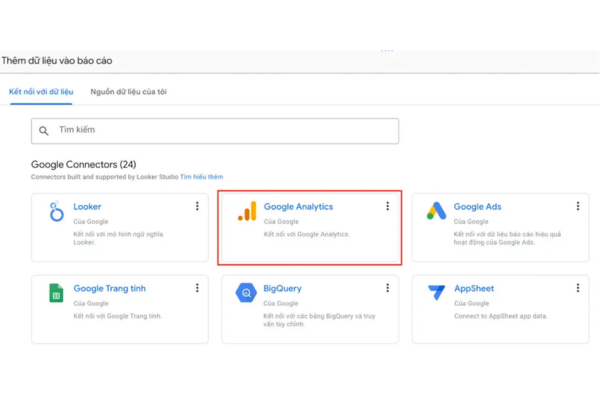Open Google Analytics card three-dot menu

(x=388, y=206)
